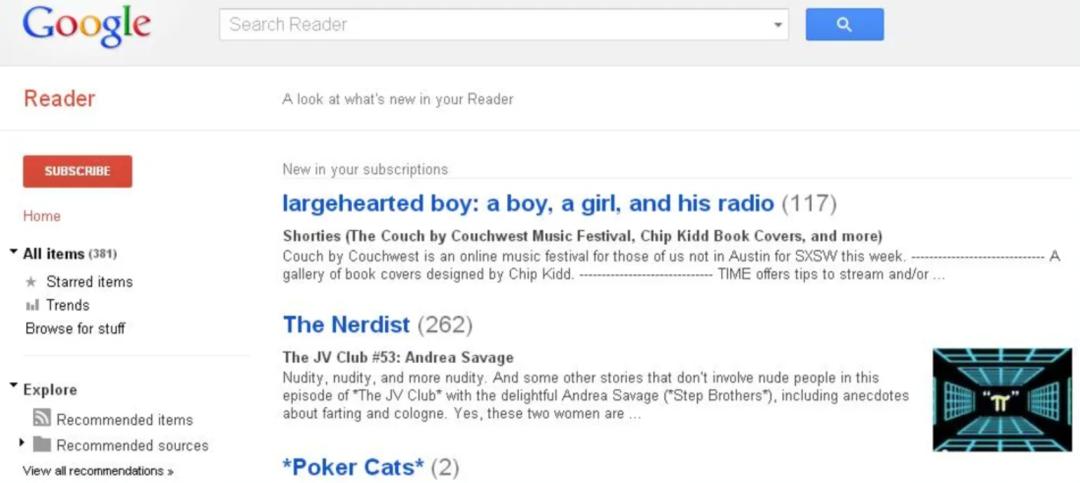
Task: Open The JV Club #53 article title
Action: coord(398,357)
